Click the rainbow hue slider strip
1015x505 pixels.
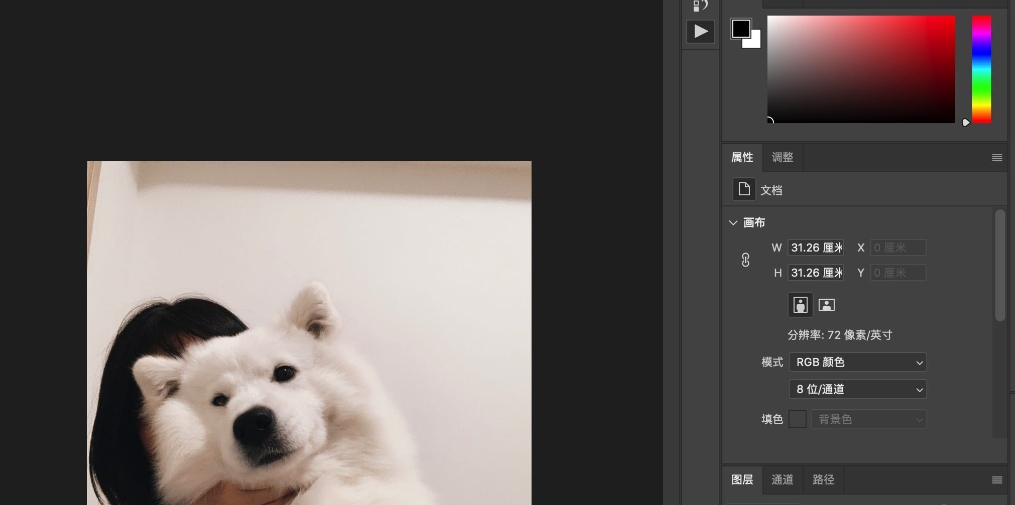pyautogui.click(x=981, y=69)
